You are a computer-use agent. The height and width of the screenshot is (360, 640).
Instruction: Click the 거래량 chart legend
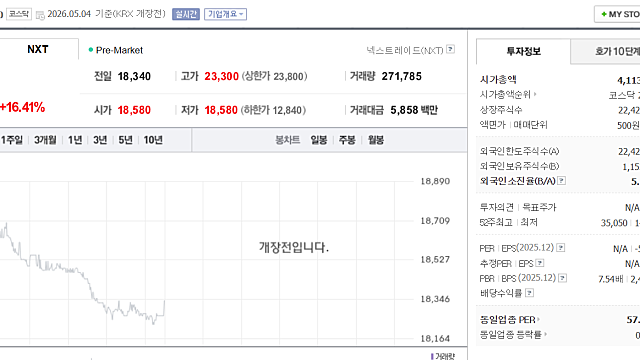click(442, 356)
